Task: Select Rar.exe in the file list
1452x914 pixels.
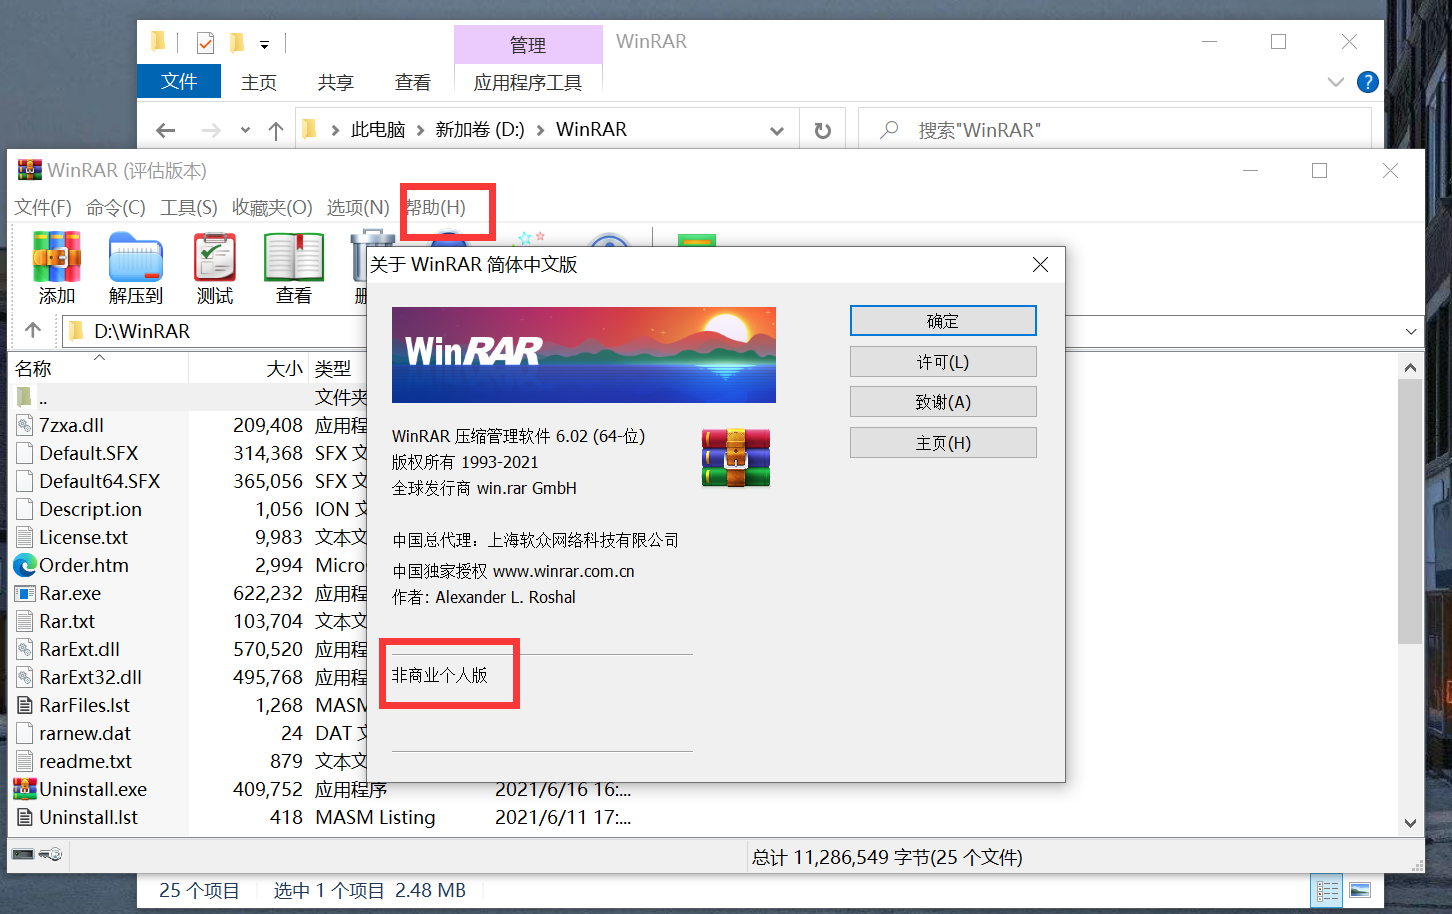Action: pos(70,593)
